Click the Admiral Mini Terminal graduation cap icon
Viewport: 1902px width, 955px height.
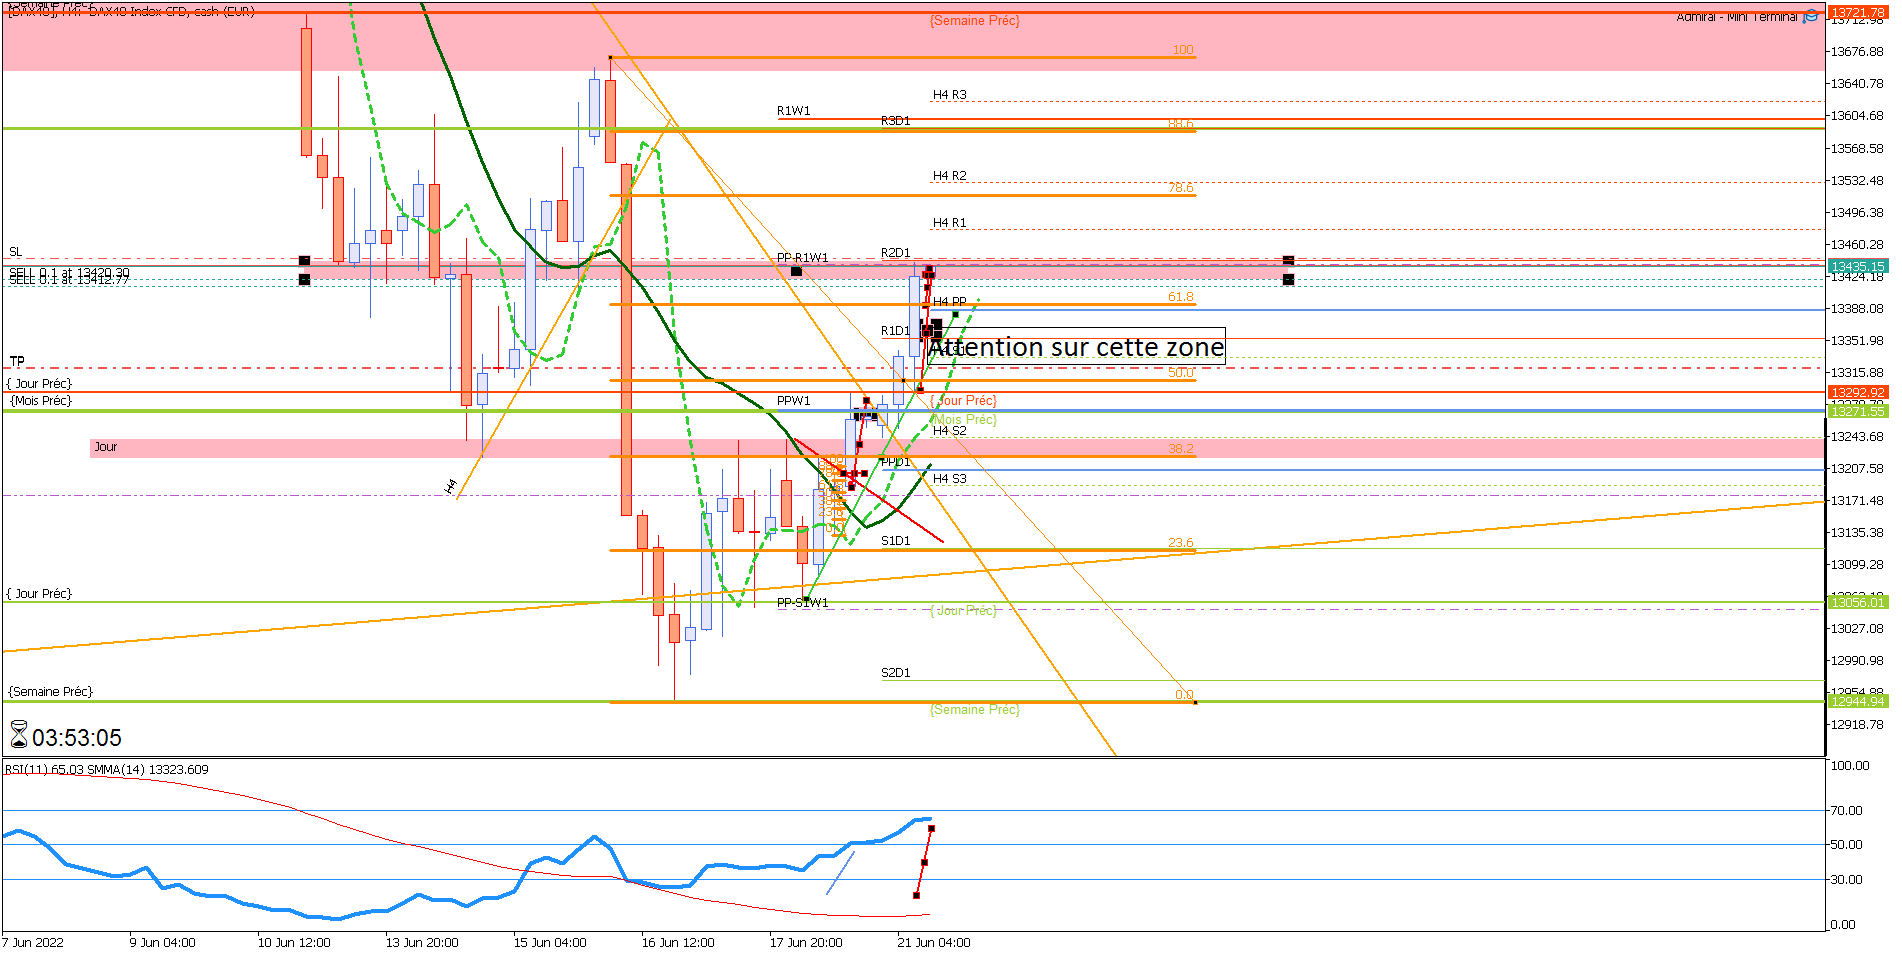(x=1811, y=16)
